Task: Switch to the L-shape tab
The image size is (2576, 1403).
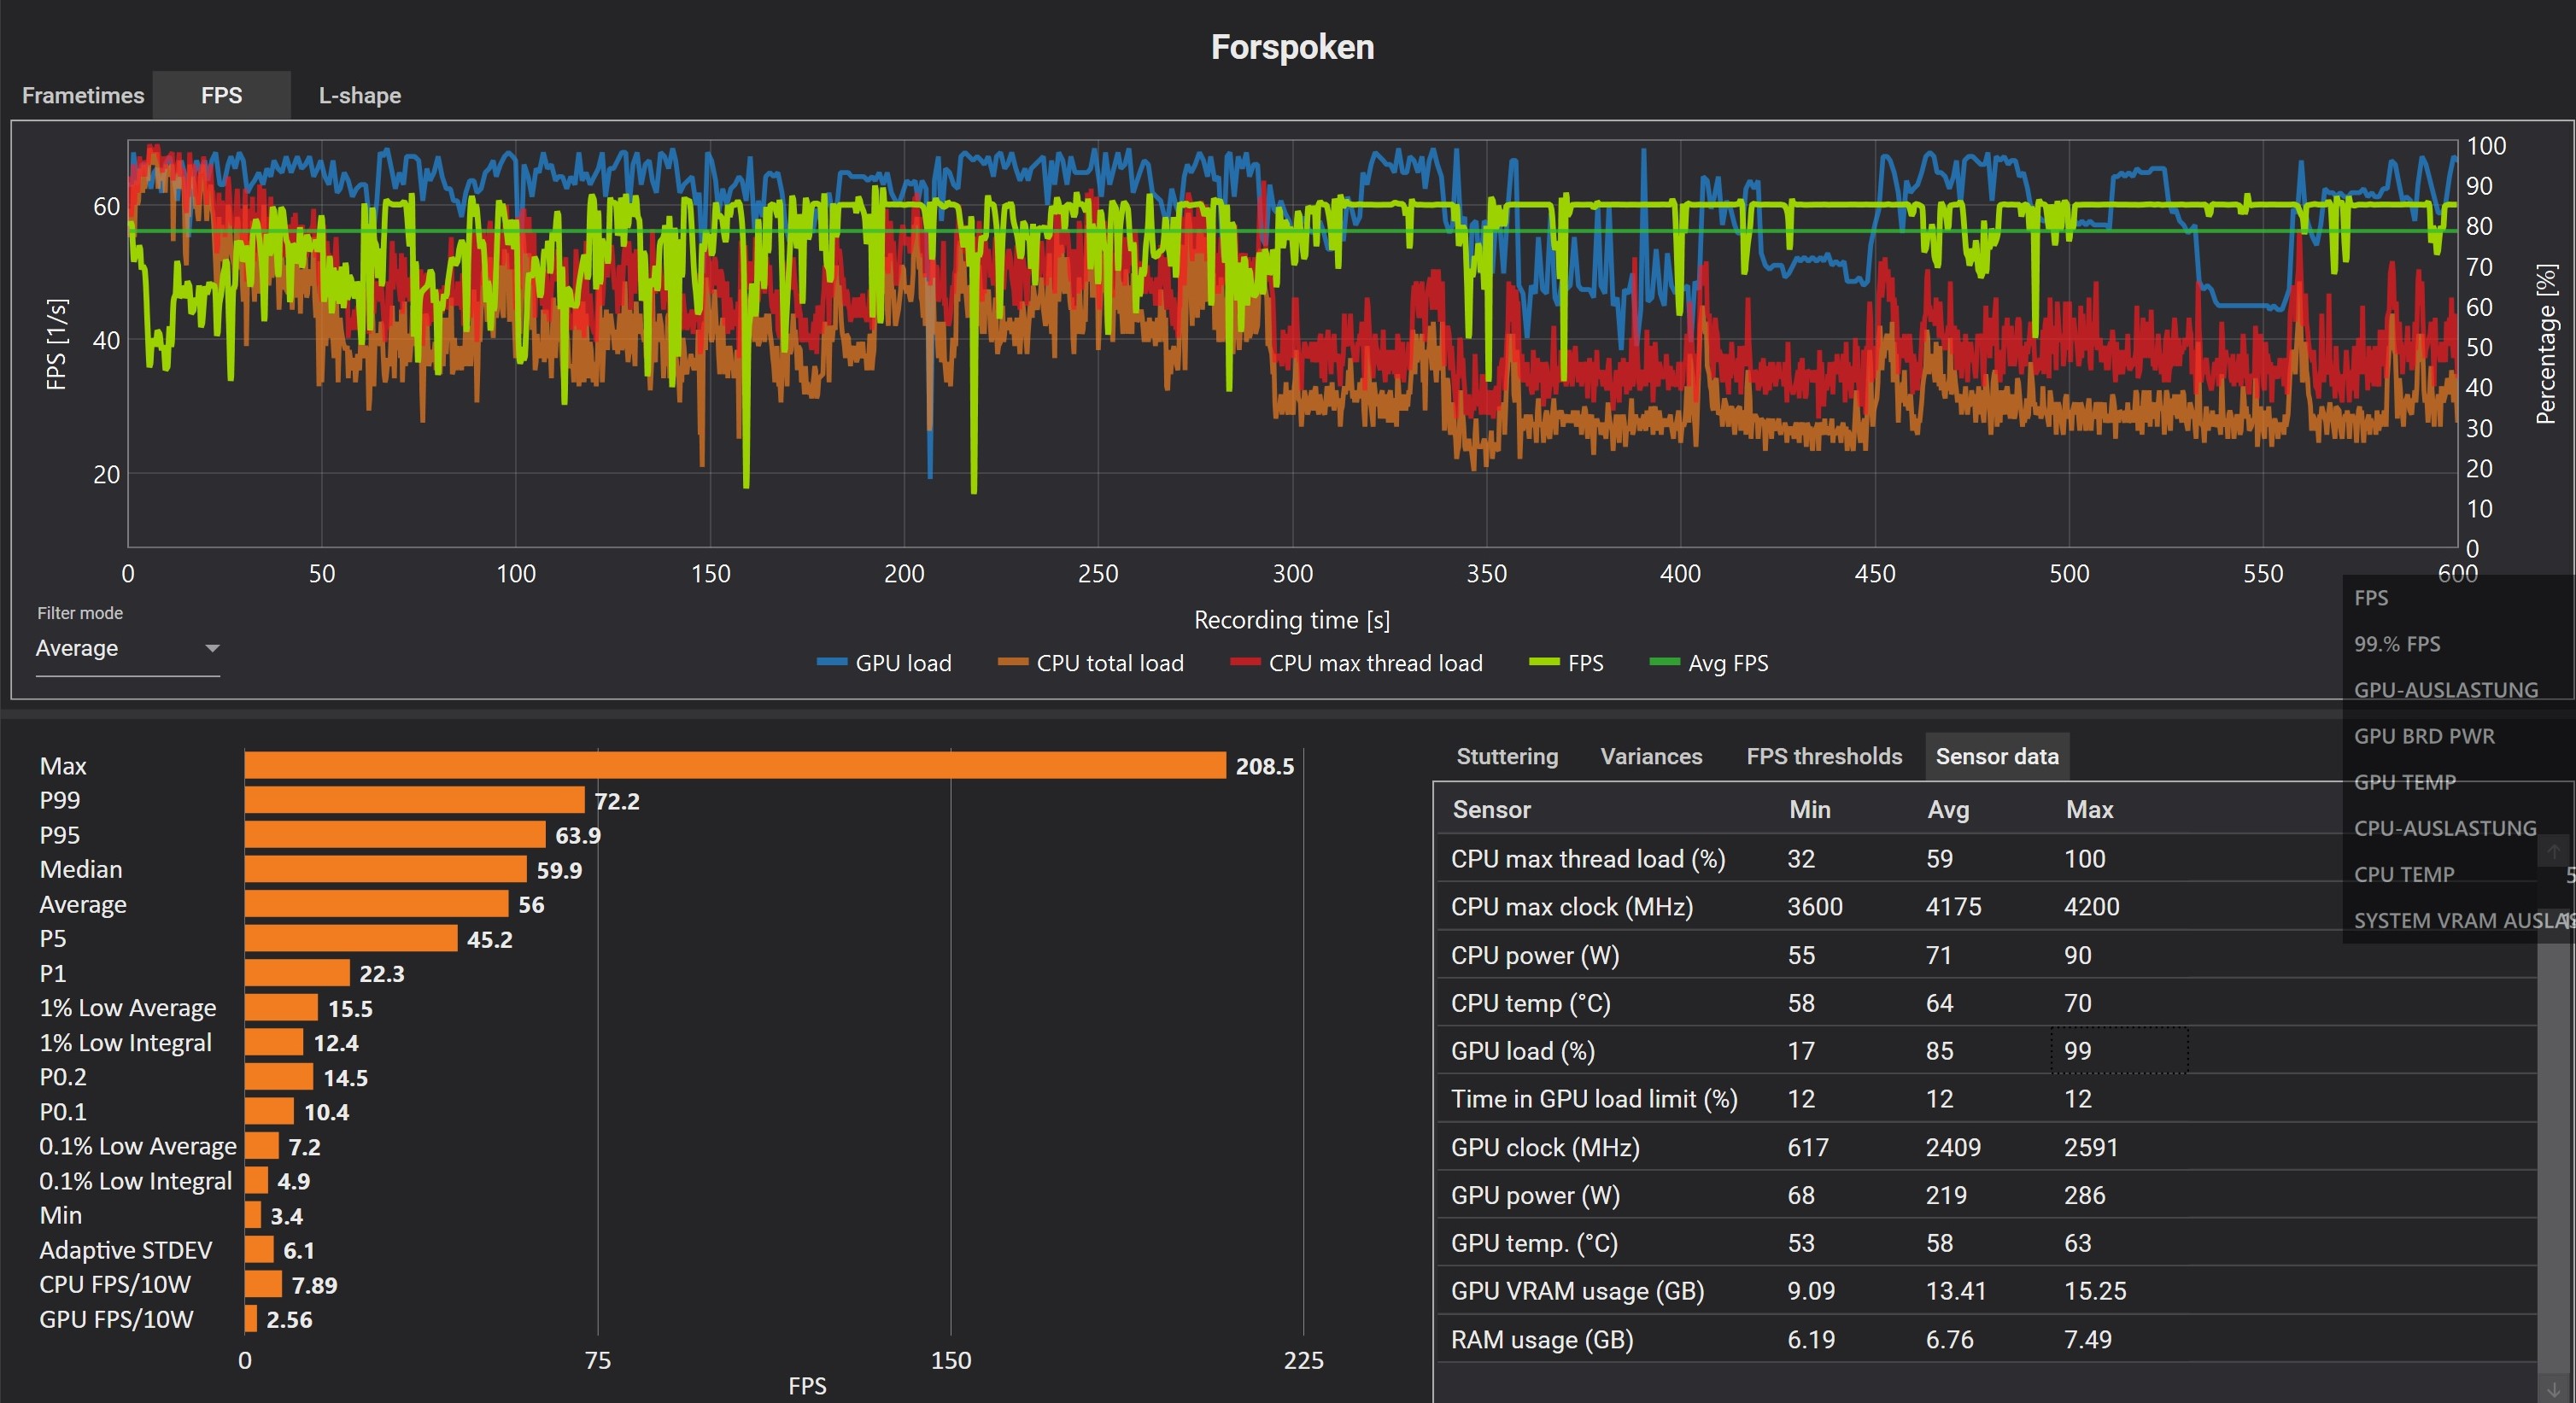Action: point(359,95)
